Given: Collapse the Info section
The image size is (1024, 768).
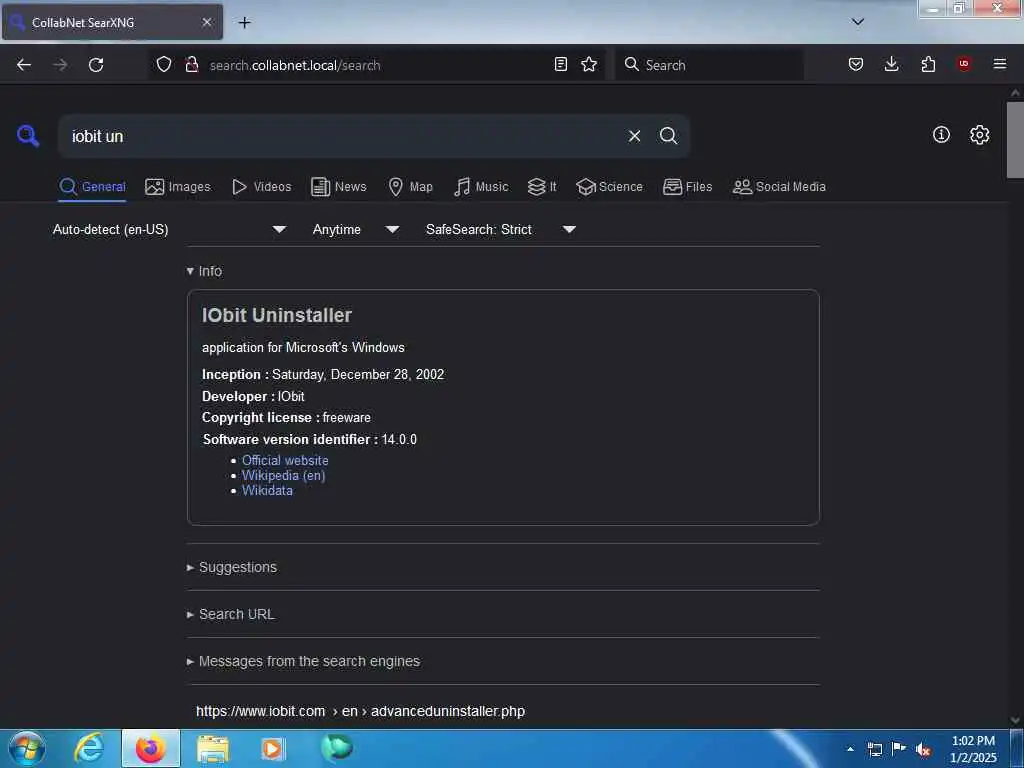Looking at the screenshot, I should (x=204, y=271).
